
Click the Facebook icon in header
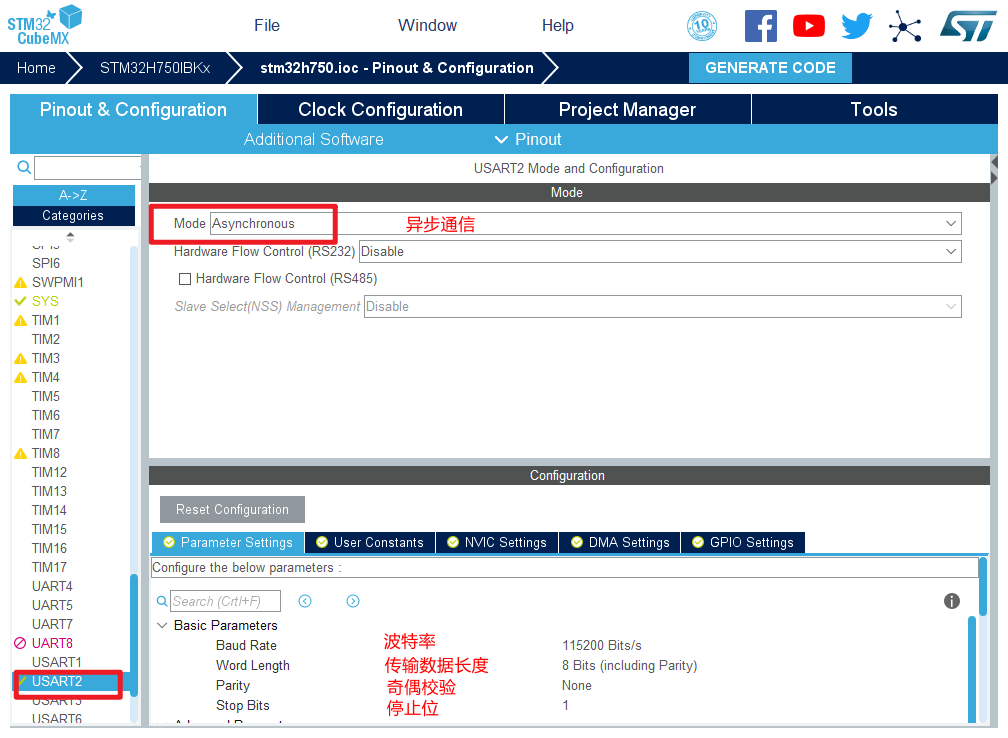(x=760, y=26)
